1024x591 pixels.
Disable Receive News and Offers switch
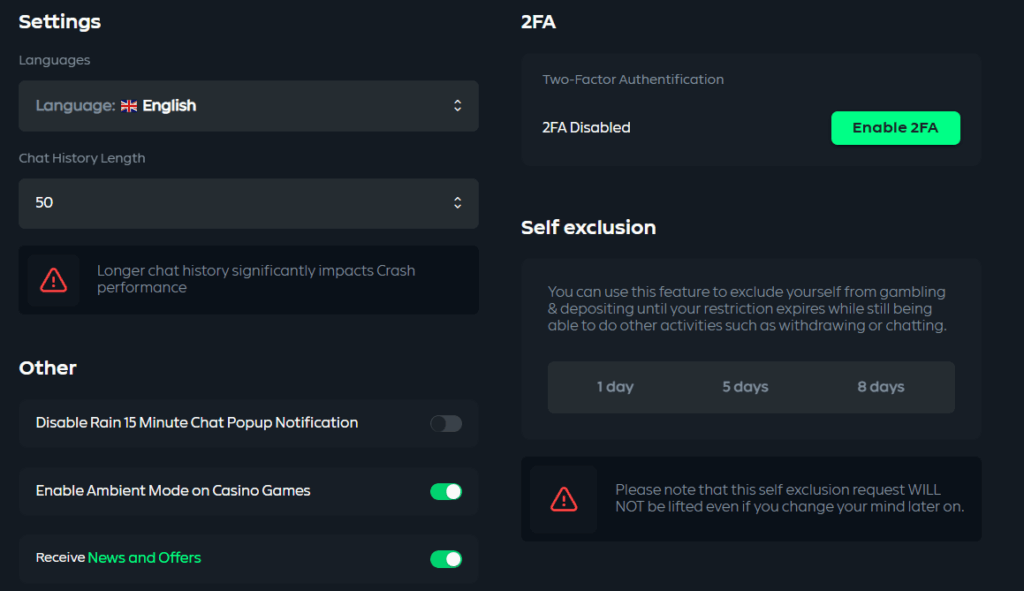coord(446,559)
